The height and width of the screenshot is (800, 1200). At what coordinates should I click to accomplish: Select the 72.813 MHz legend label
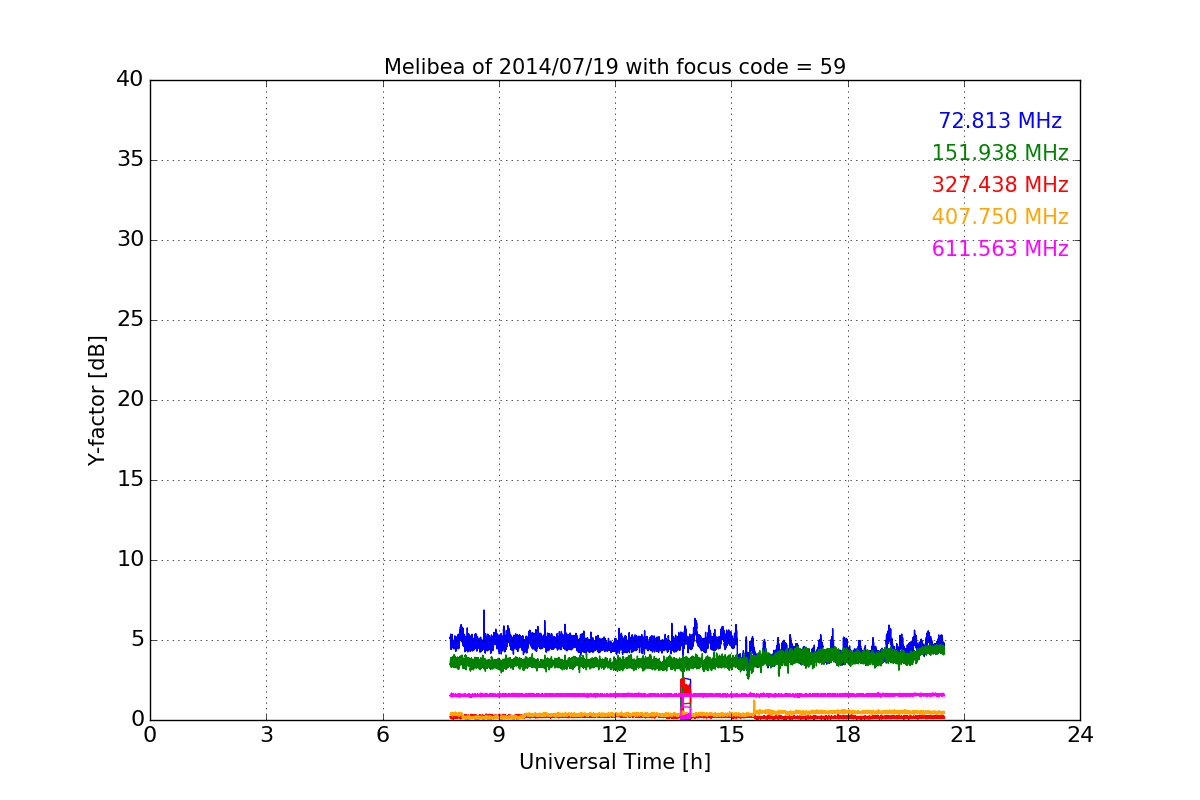[1000, 121]
